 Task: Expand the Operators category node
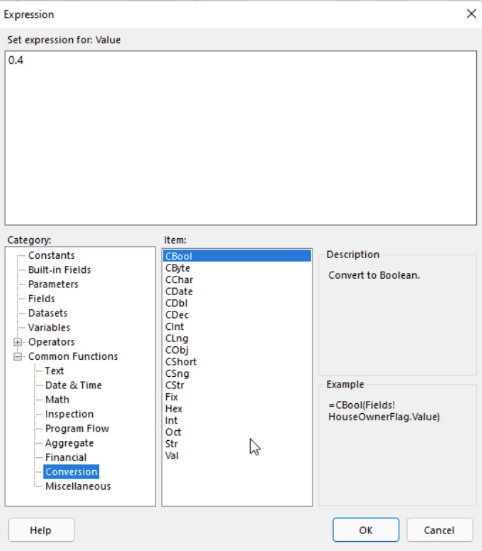tap(18, 342)
